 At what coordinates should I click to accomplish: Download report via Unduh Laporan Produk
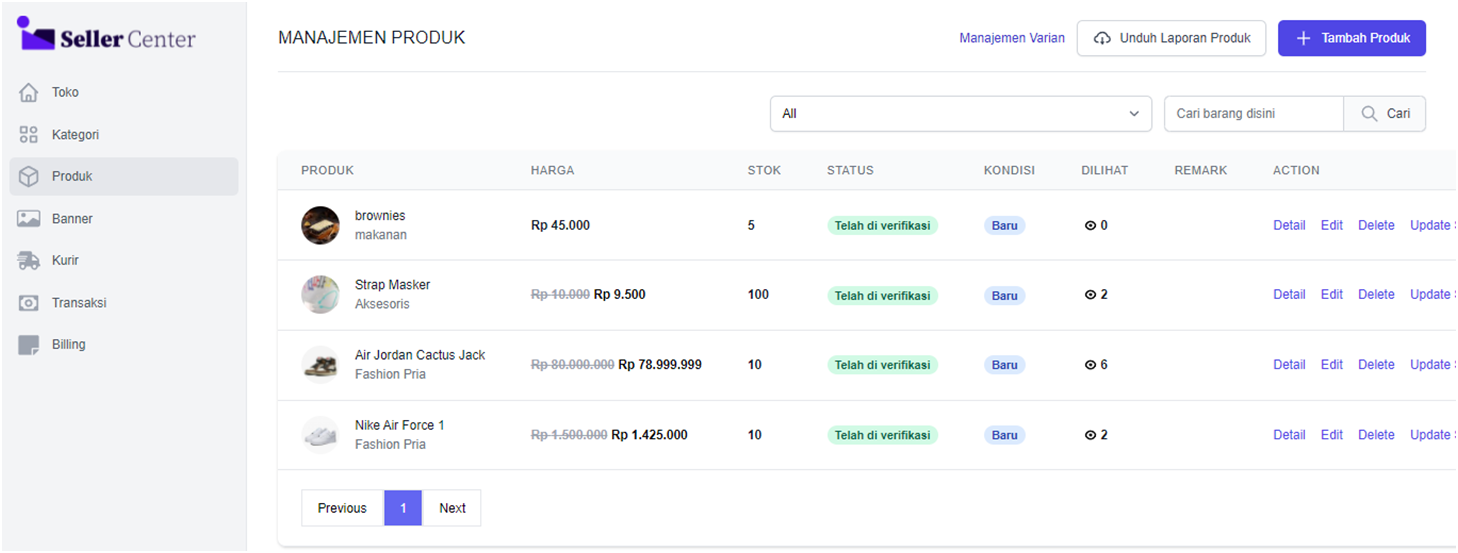pos(1171,38)
